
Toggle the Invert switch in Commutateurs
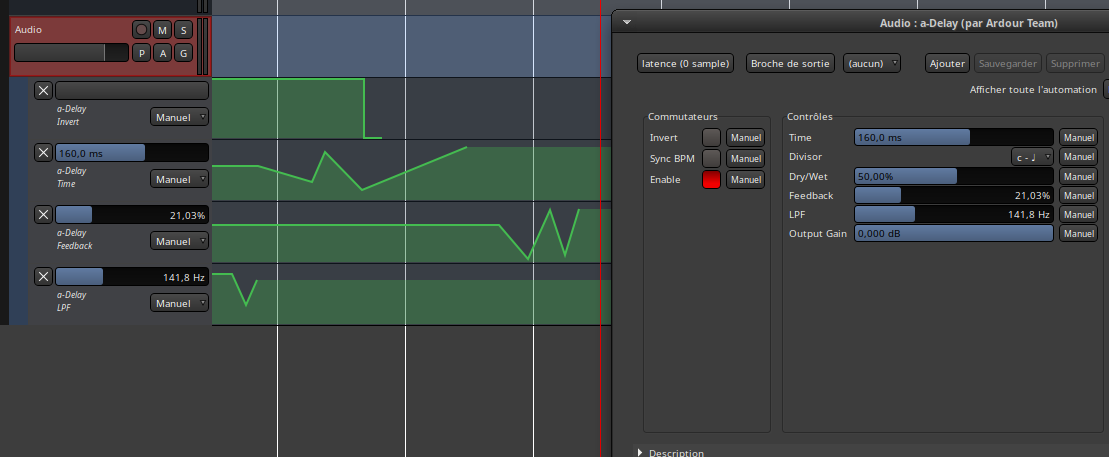click(x=711, y=137)
